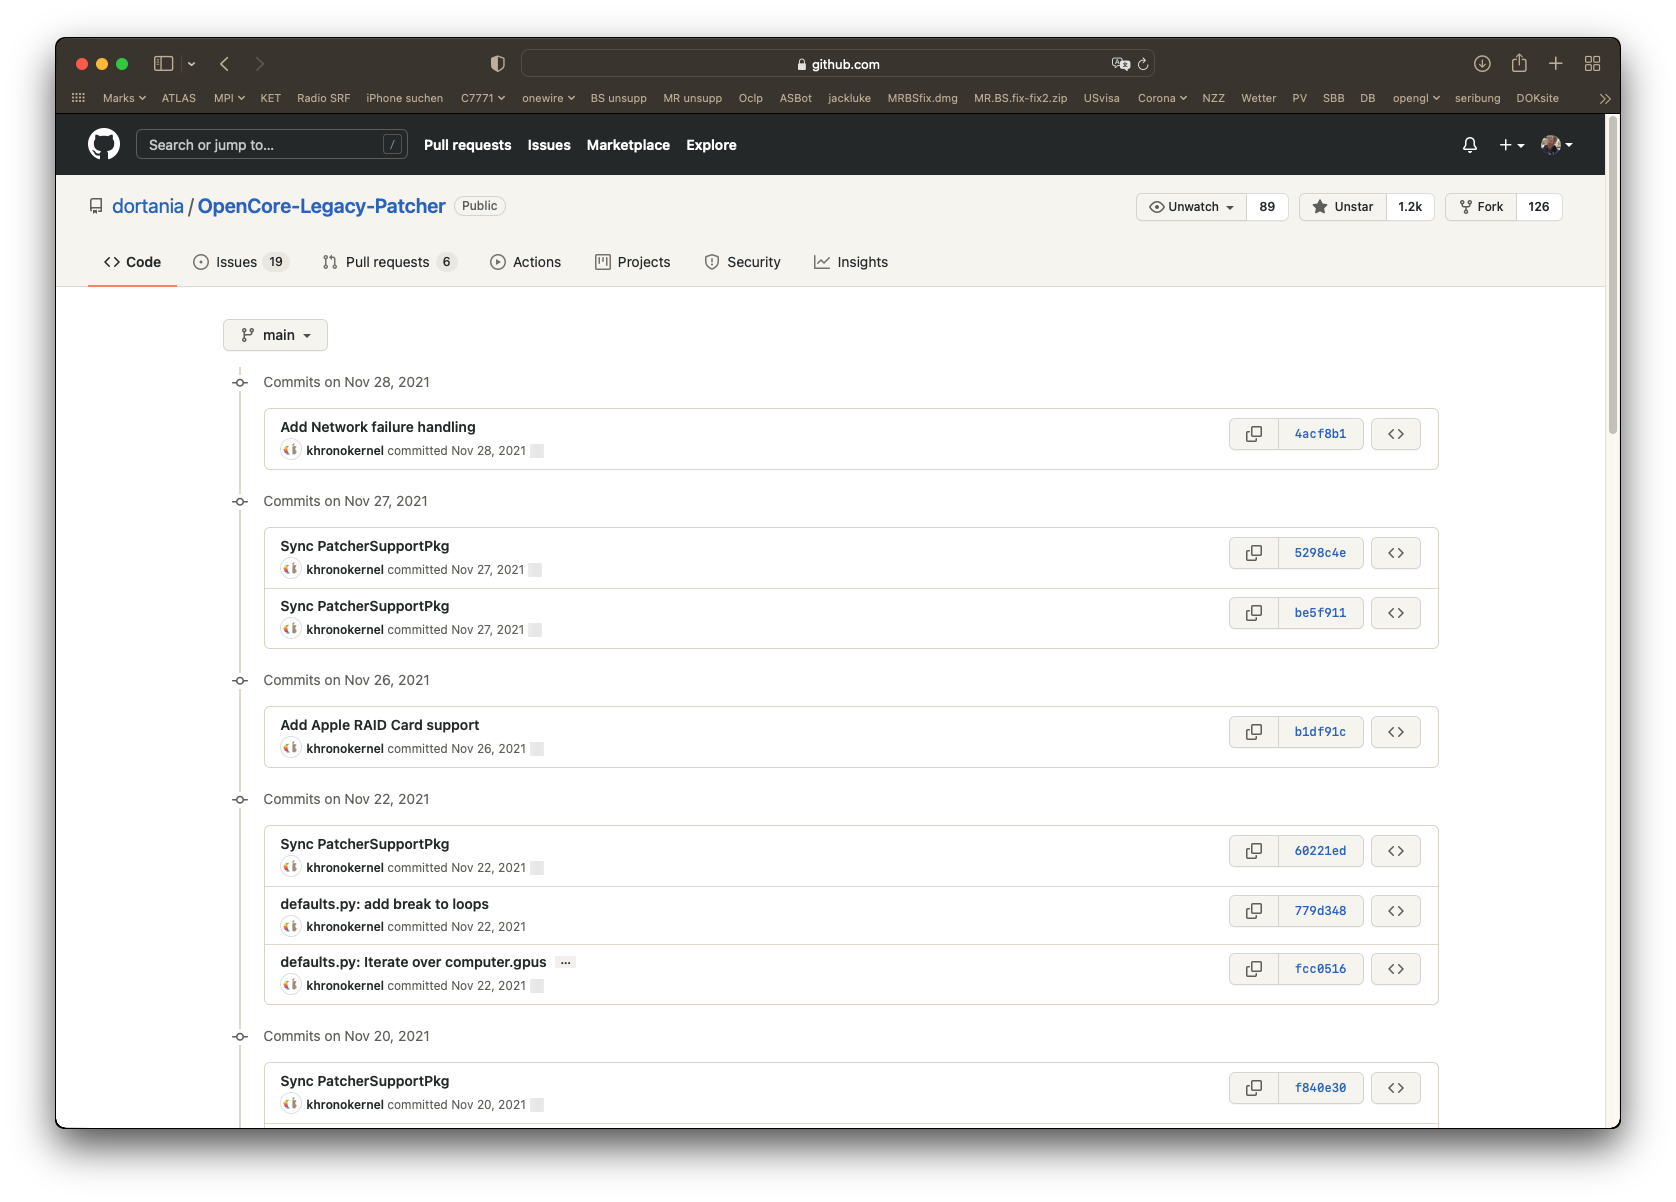
Task: Open the Actions tab
Action: click(x=525, y=262)
